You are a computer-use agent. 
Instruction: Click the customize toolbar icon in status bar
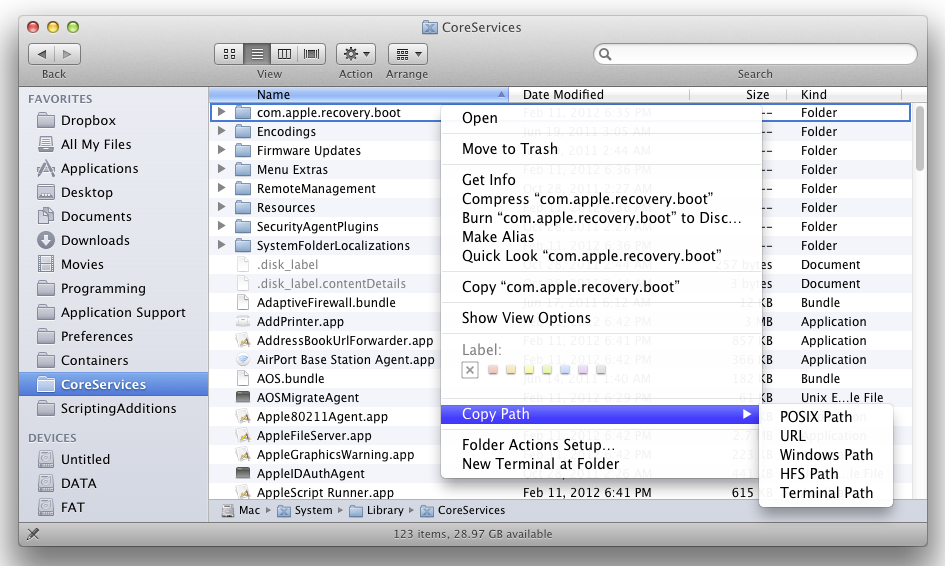pyautogui.click(x=33, y=534)
